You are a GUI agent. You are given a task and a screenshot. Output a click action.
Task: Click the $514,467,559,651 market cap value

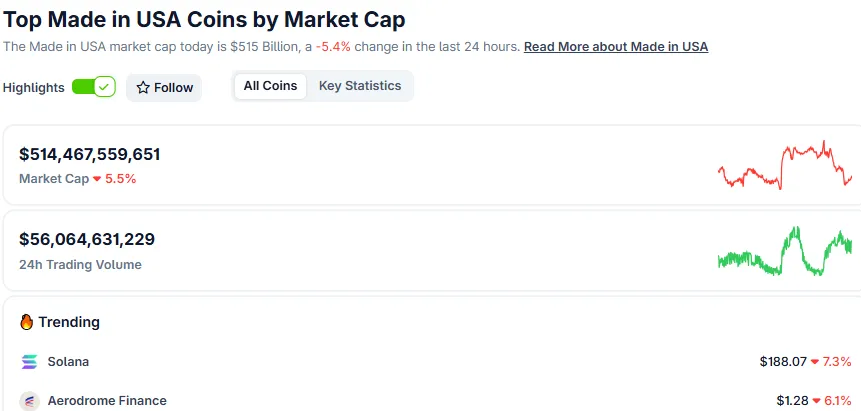coord(90,154)
